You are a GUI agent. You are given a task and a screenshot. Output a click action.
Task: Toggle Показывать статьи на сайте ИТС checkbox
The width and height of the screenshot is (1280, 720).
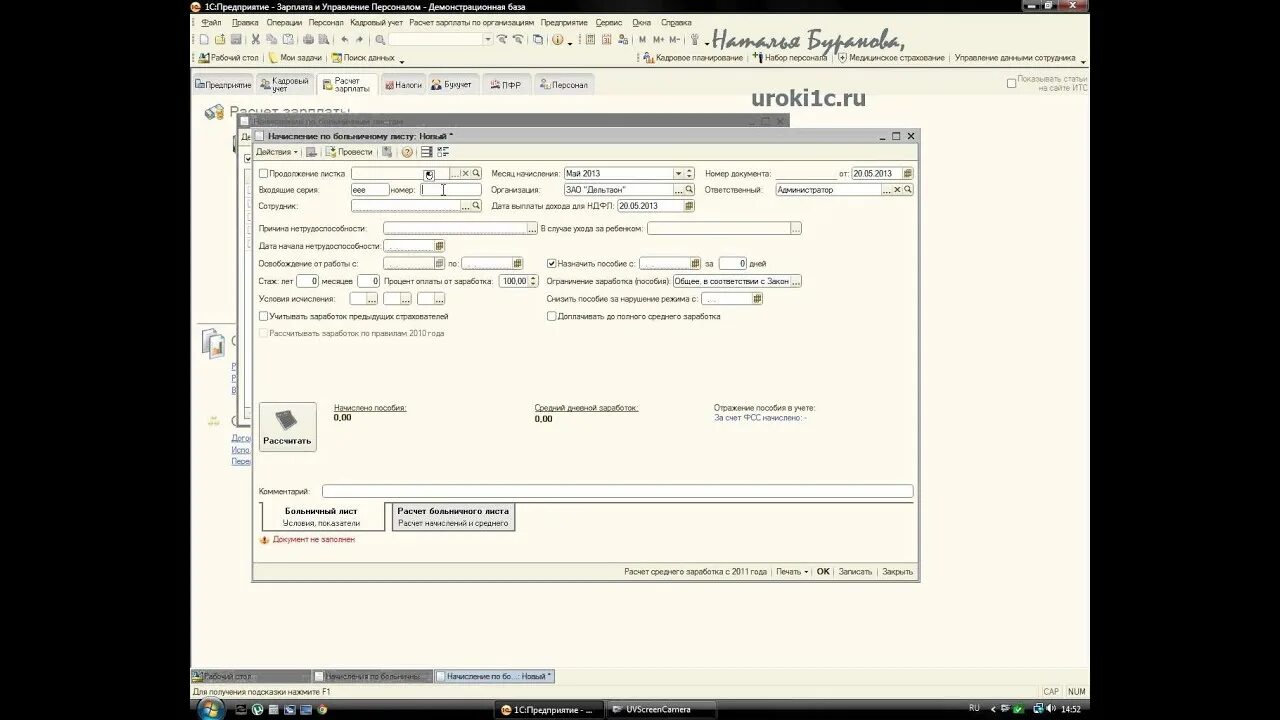click(1011, 84)
